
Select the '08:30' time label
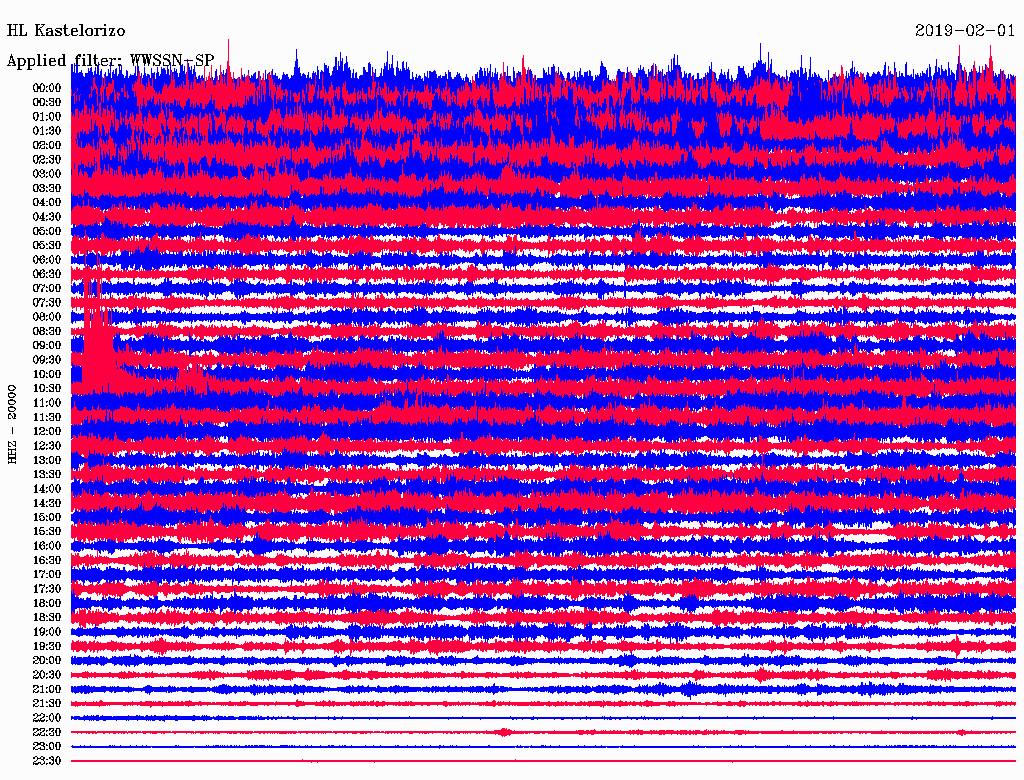click(x=47, y=332)
